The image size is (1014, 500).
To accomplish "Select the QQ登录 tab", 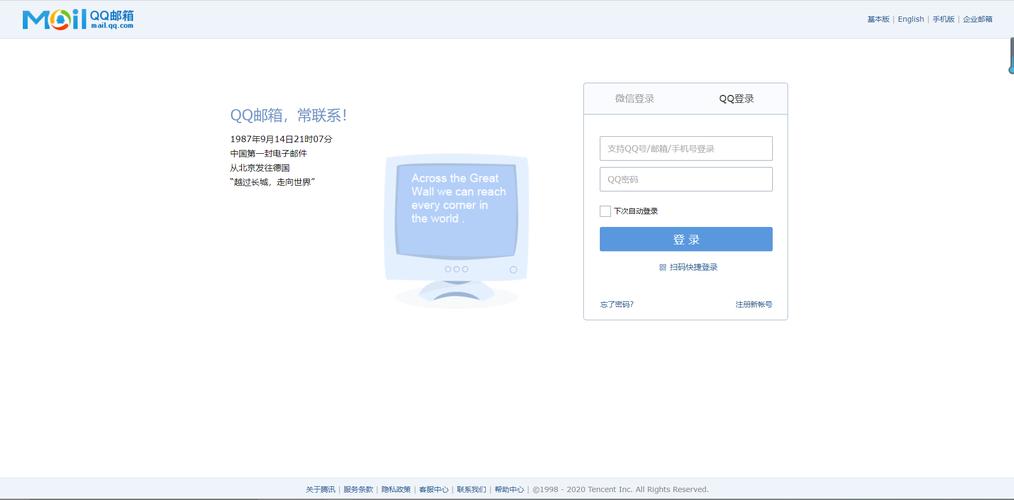I will tap(737, 98).
